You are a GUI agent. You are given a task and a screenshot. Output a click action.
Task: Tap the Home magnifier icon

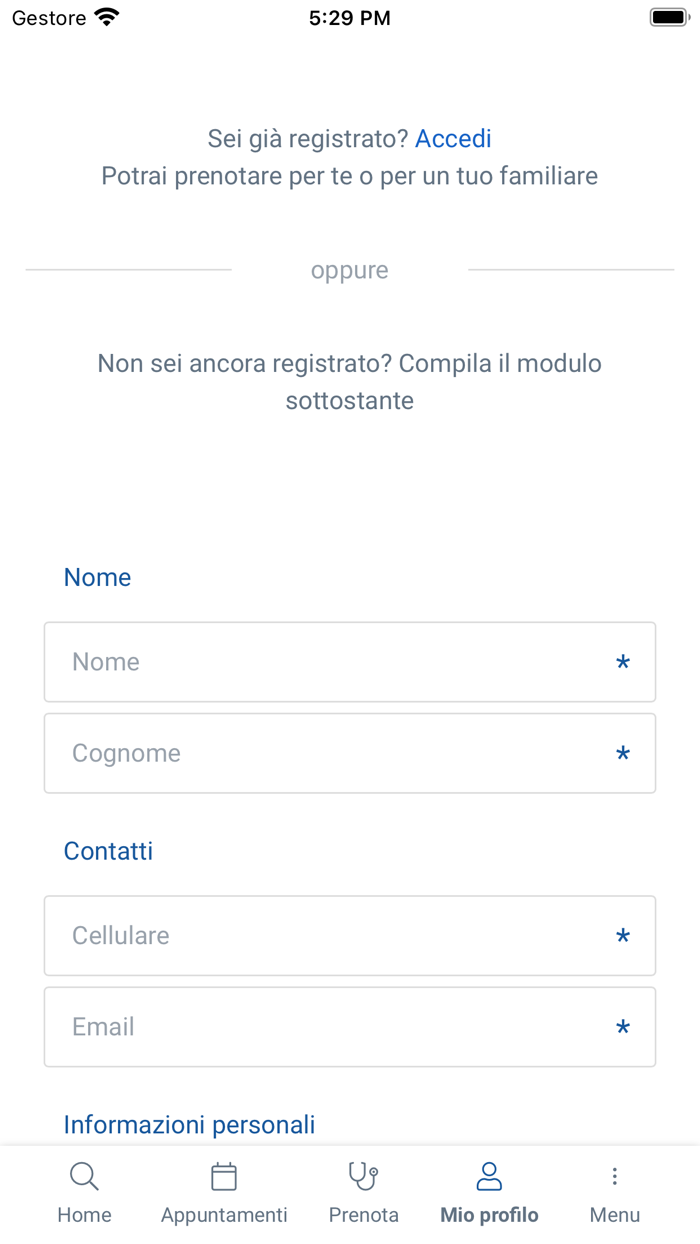[x=84, y=1177]
